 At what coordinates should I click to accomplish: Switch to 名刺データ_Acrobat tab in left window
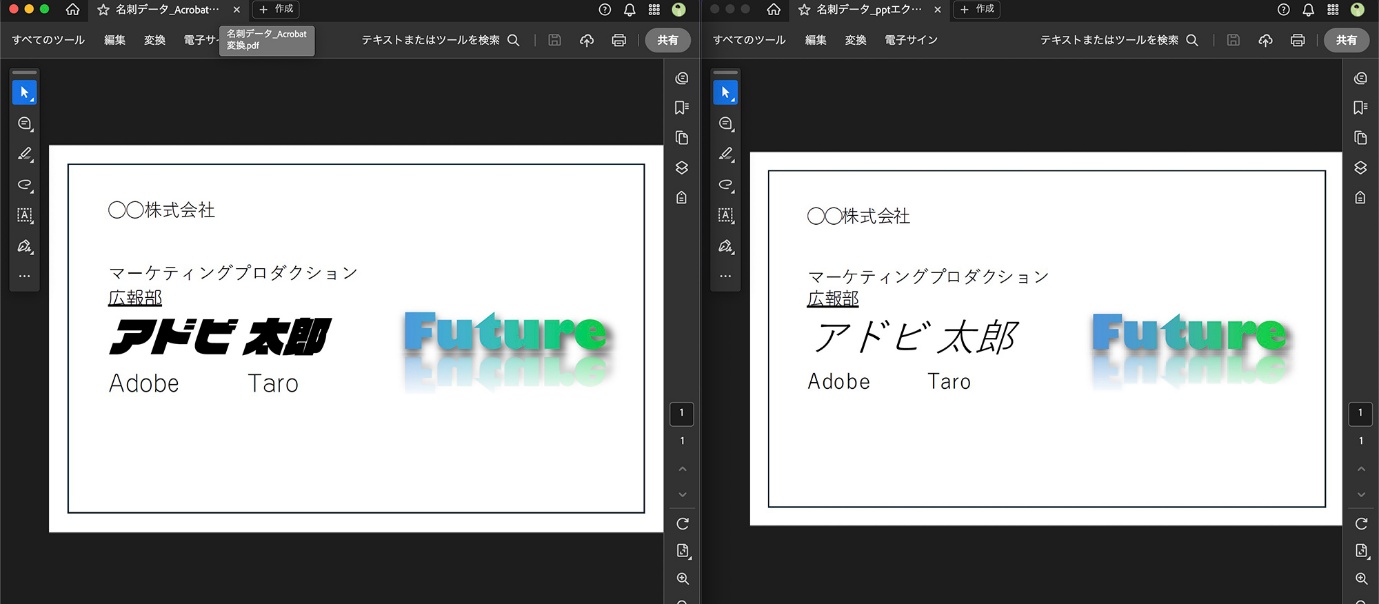coord(168,9)
